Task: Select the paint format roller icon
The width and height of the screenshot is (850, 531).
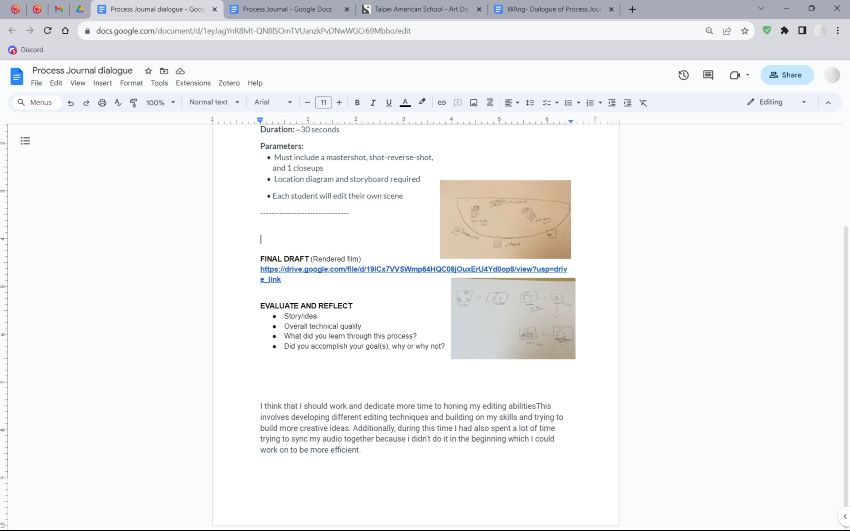Action: [x=133, y=102]
